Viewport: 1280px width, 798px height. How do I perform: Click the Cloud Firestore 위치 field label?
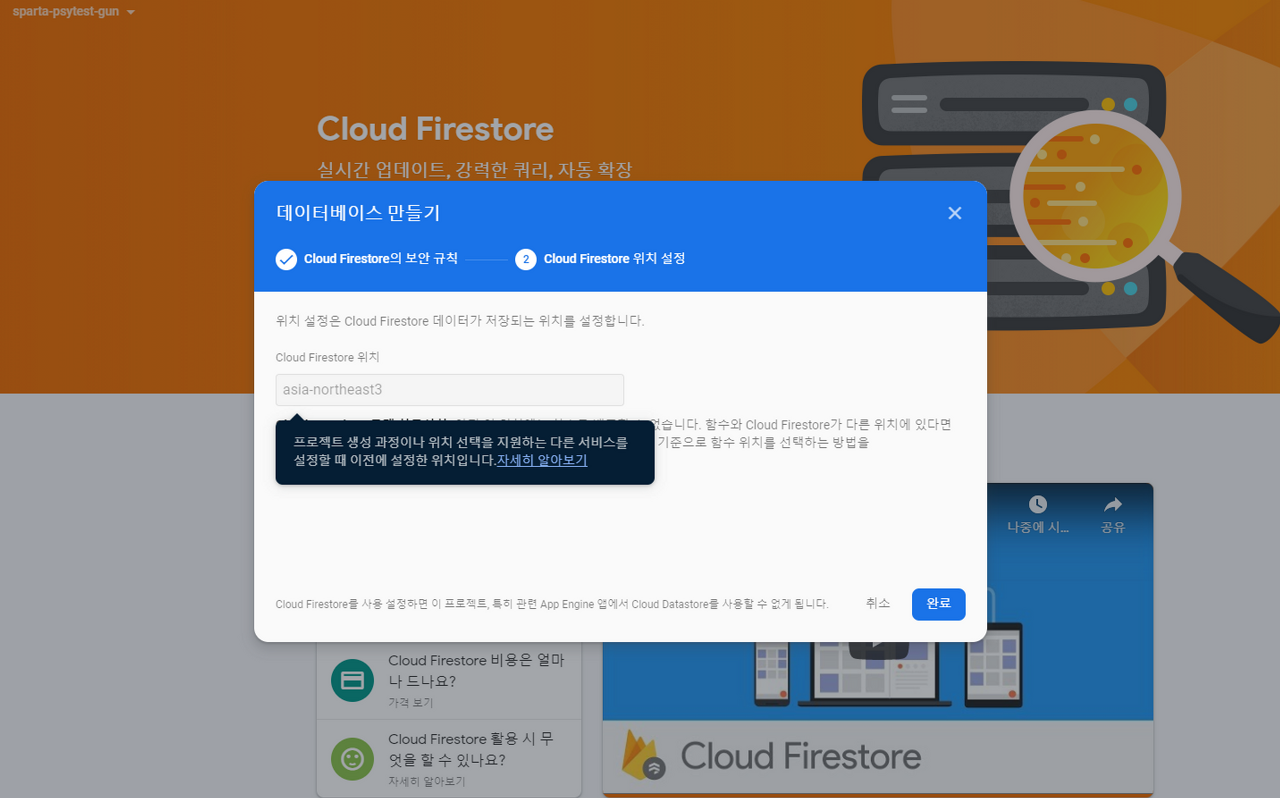[x=328, y=357]
